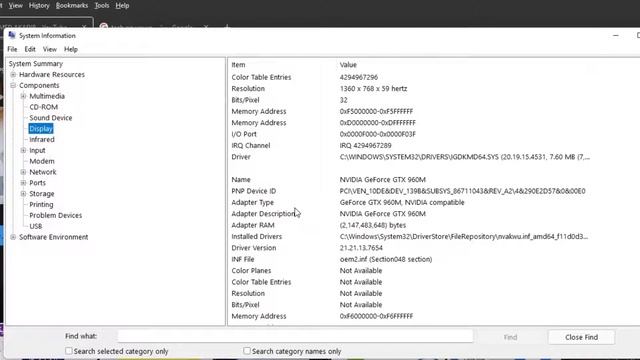Image resolution: width=640 pixels, height=360 pixels.
Task: Click the Item column header
Action: pos(238,65)
